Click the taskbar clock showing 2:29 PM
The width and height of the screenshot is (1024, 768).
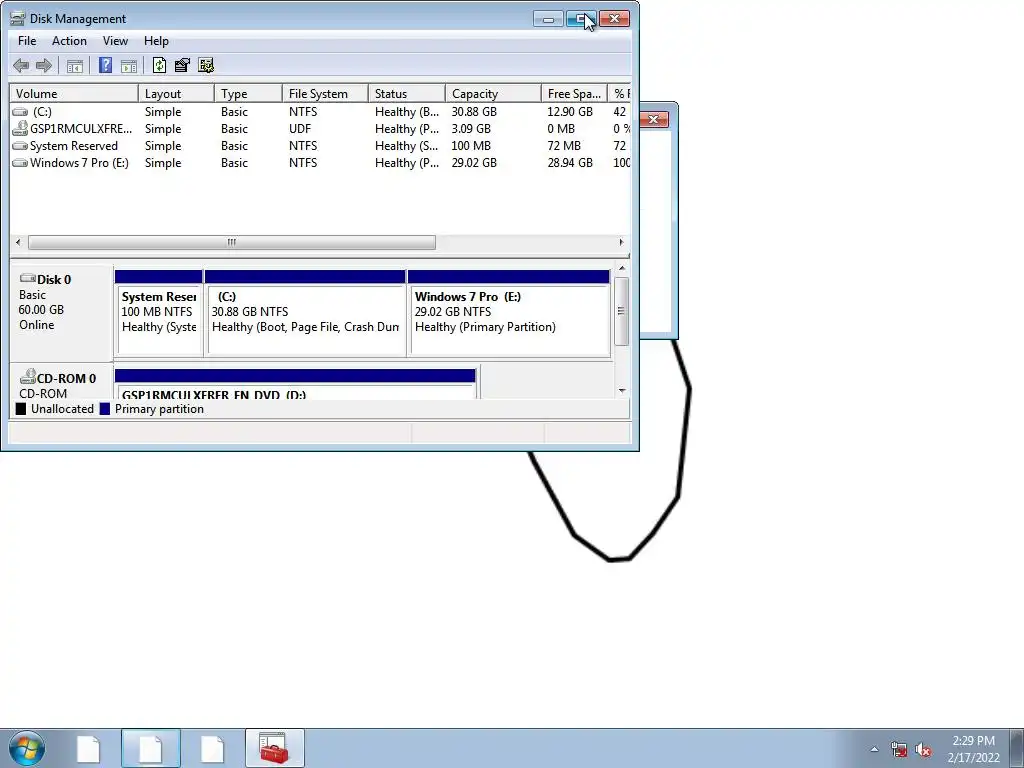tap(974, 749)
